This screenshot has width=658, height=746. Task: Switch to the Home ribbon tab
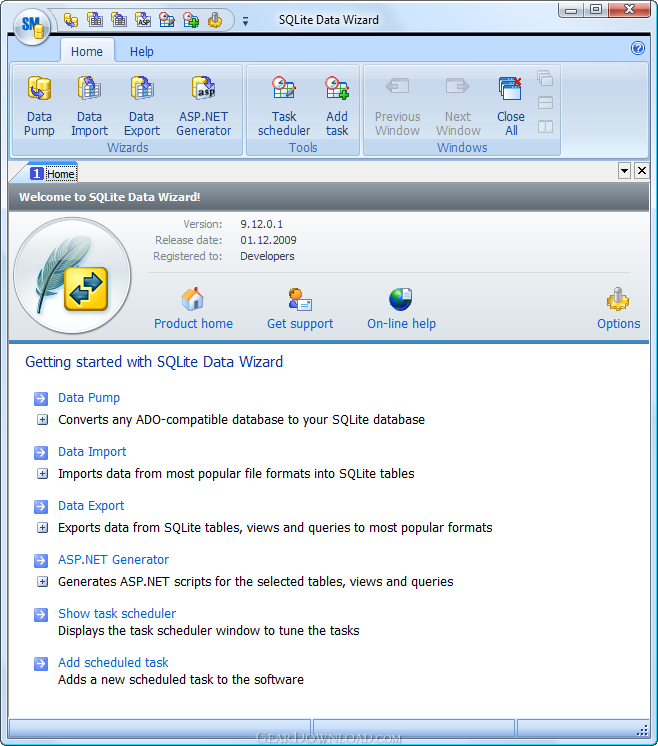(x=87, y=51)
